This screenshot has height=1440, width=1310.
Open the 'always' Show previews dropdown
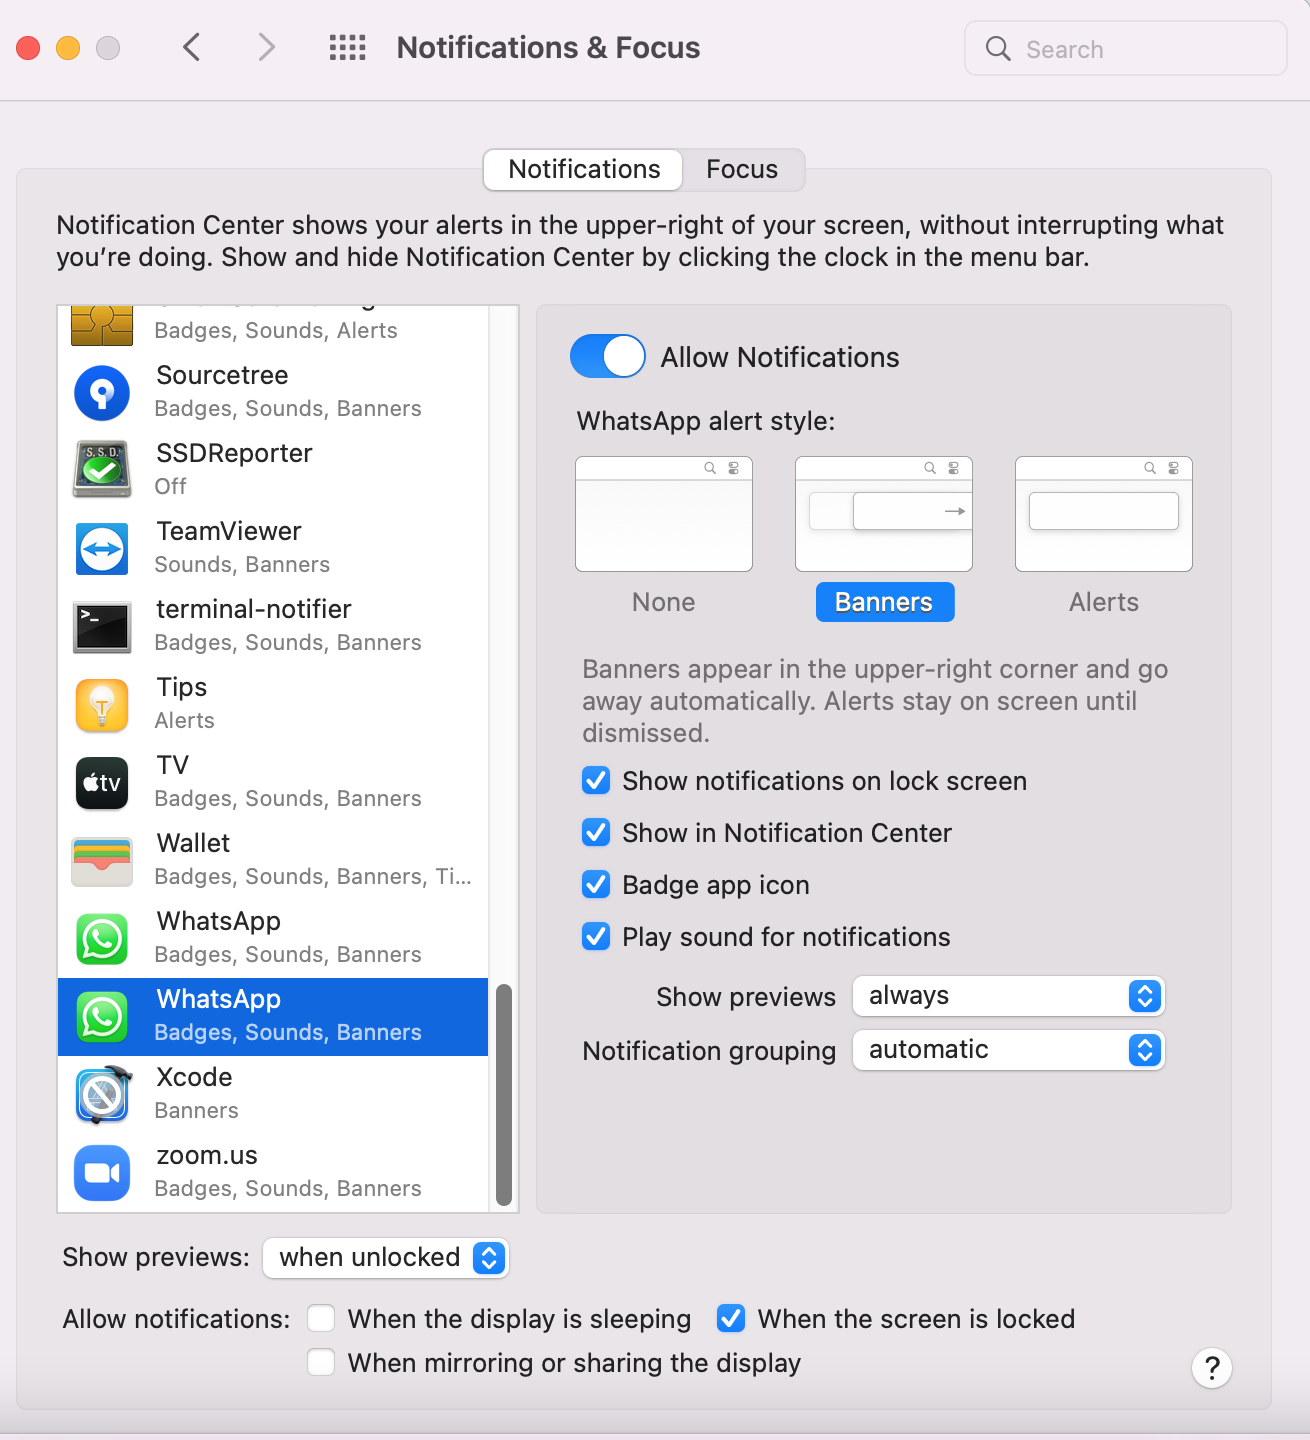click(x=1008, y=996)
